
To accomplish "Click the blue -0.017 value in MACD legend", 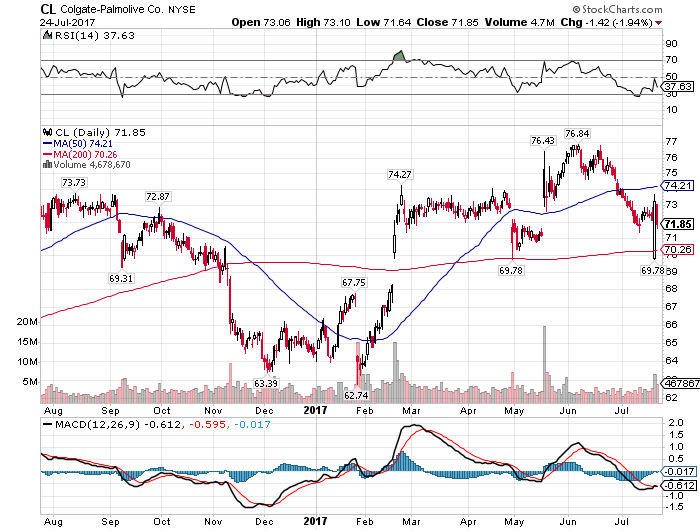I will (x=252, y=424).
